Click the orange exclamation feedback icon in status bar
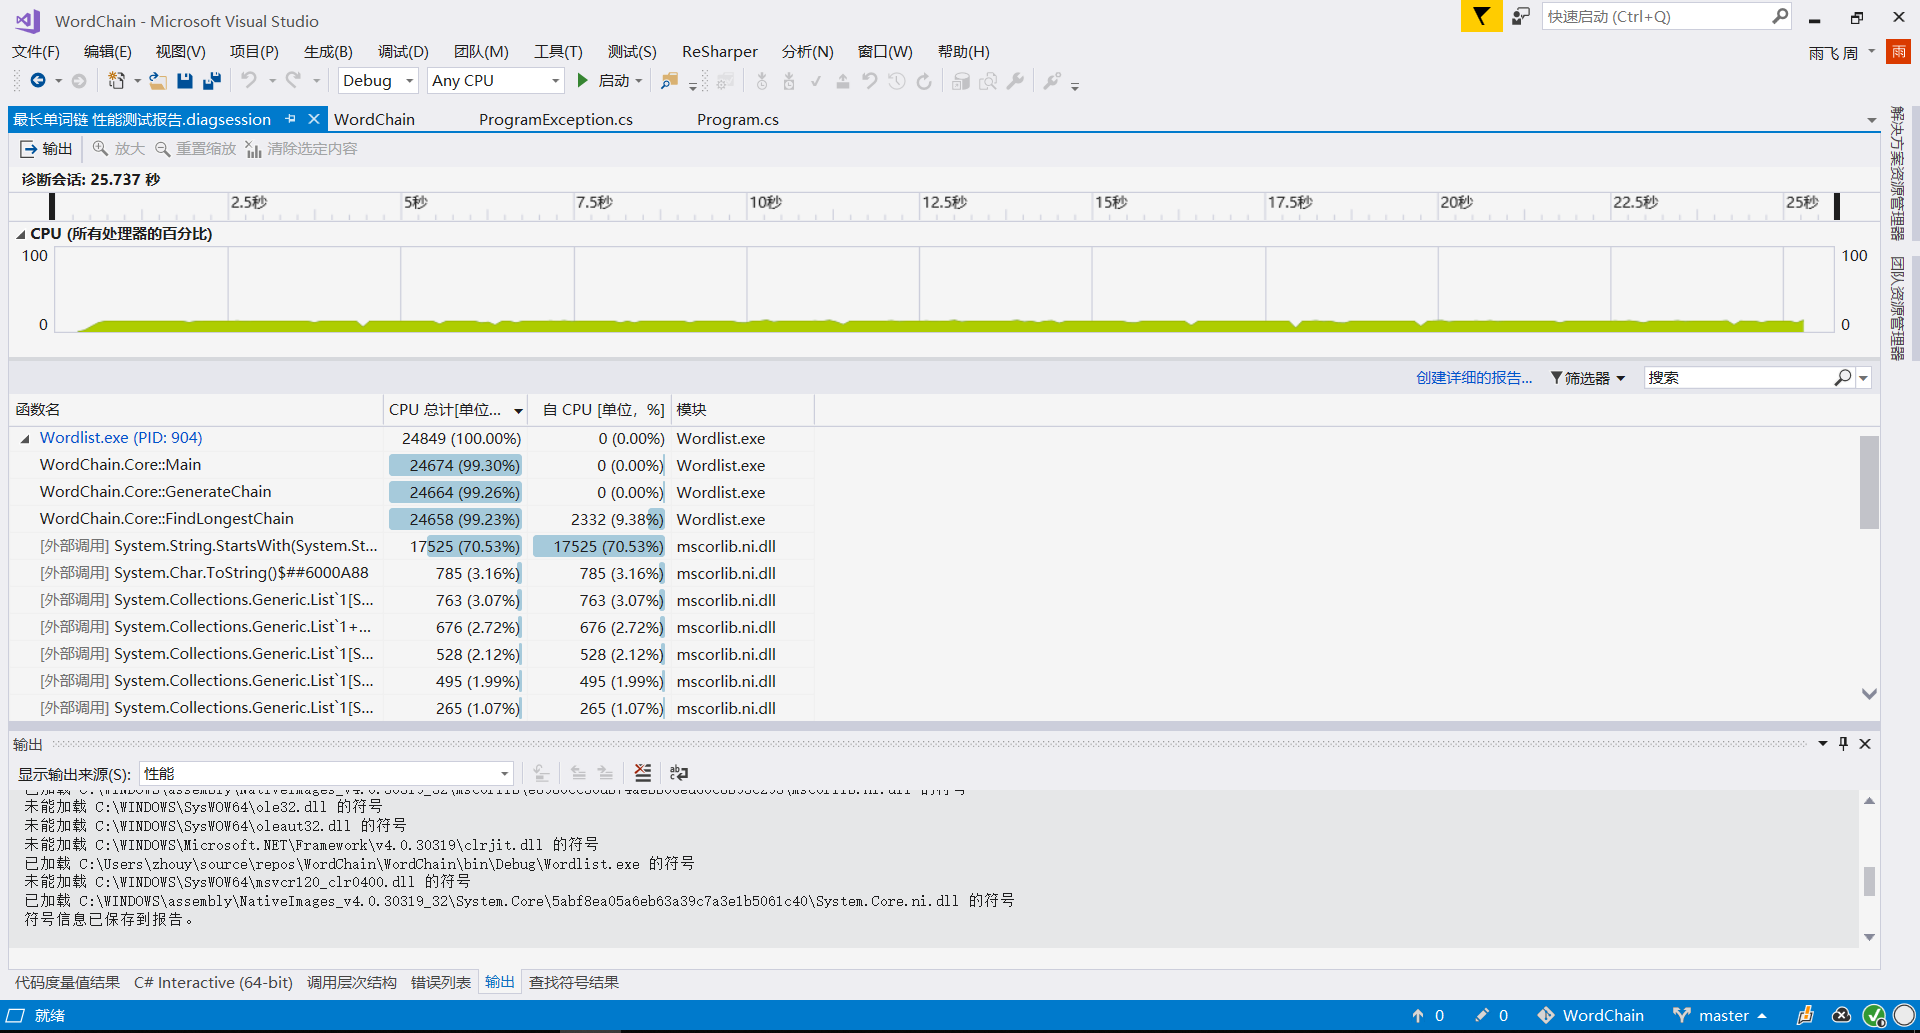This screenshot has height=1033, width=1920. coord(1805,1015)
